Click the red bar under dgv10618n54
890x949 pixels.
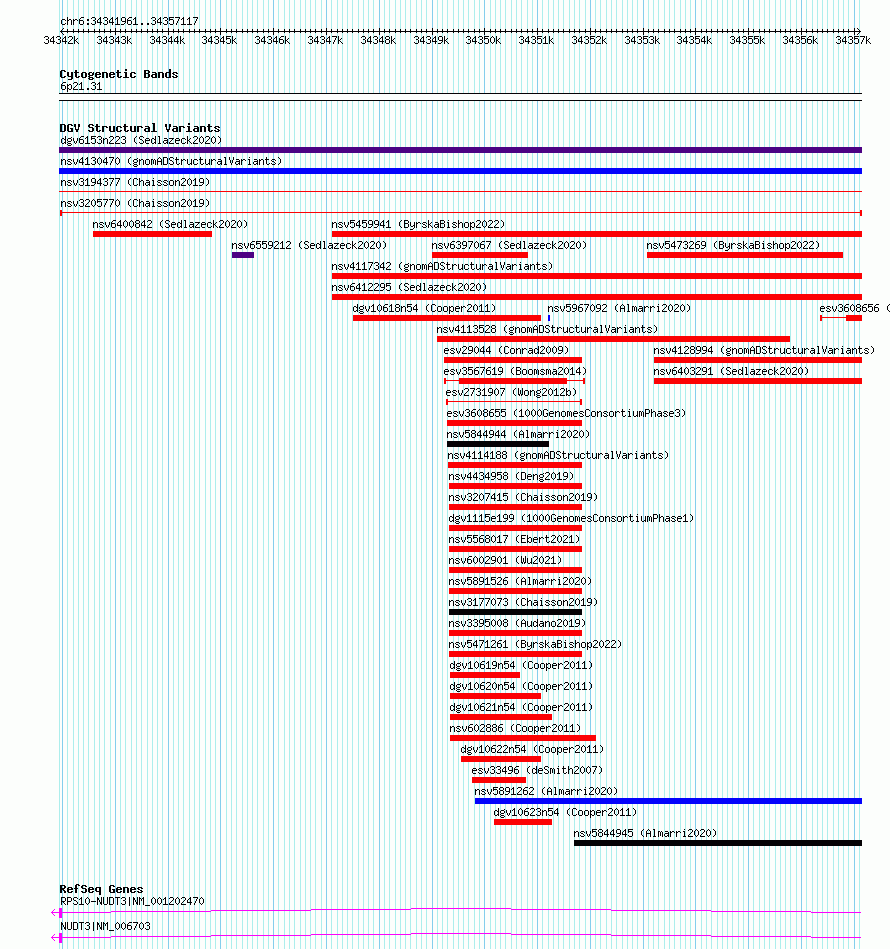tap(447, 318)
